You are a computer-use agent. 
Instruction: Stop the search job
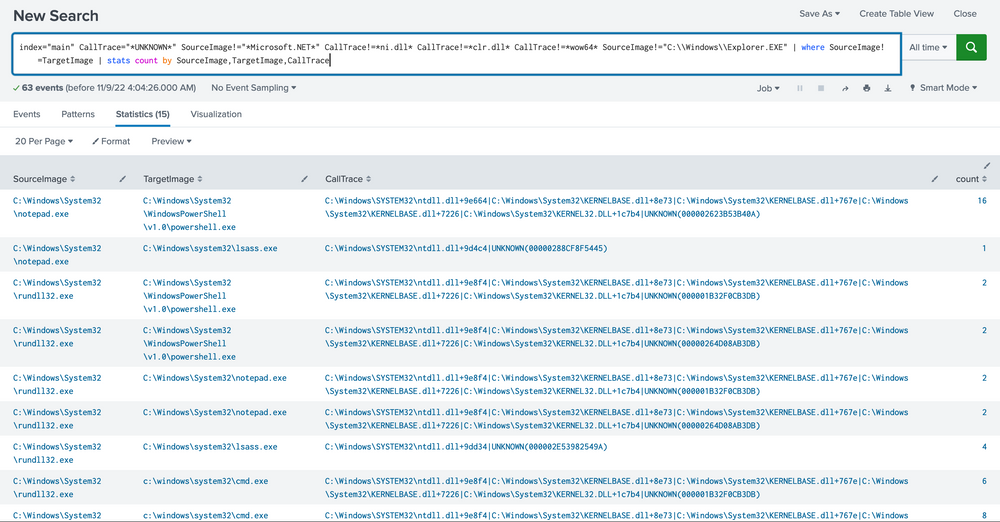pyautogui.click(x=820, y=88)
